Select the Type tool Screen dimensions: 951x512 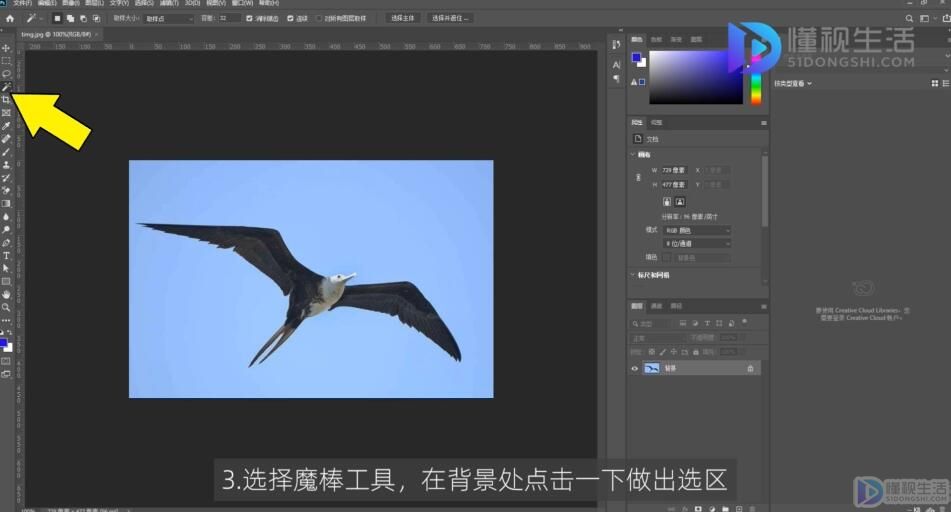click(6, 256)
